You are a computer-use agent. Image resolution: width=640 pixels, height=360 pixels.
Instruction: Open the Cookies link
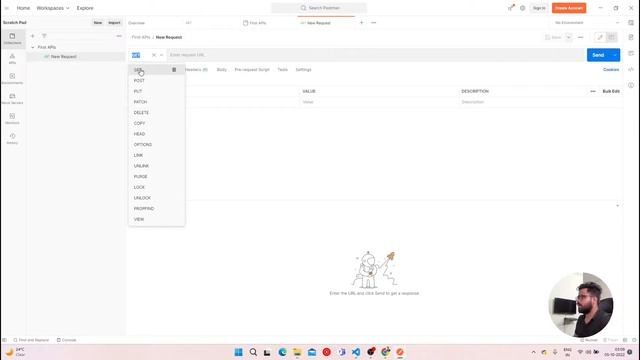(x=611, y=70)
